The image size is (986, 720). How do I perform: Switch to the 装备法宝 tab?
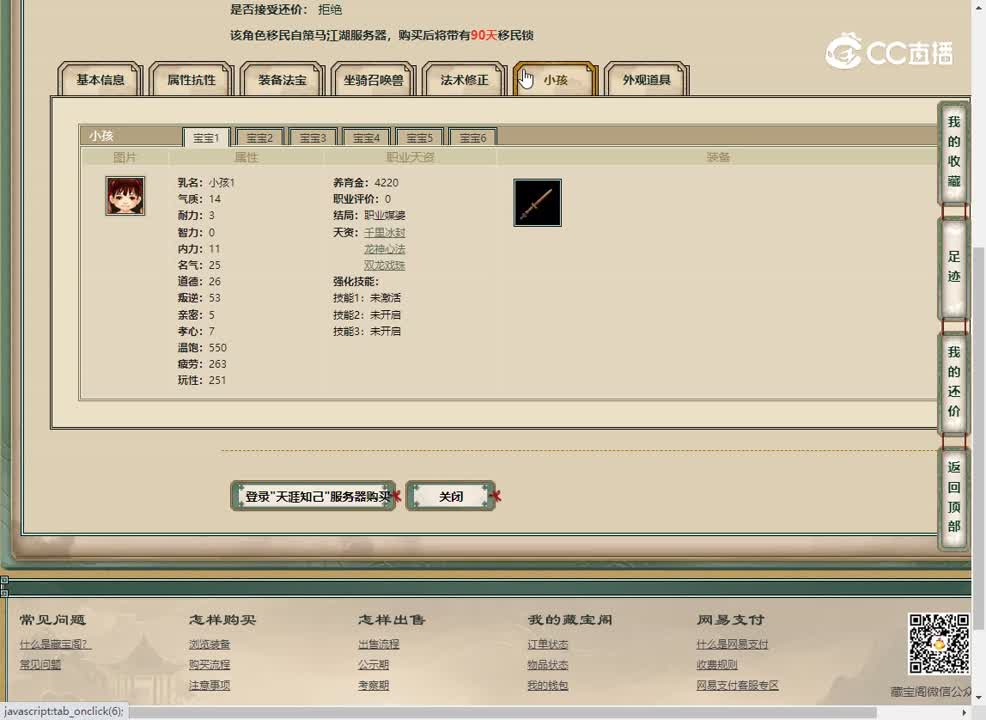(283, 80)
